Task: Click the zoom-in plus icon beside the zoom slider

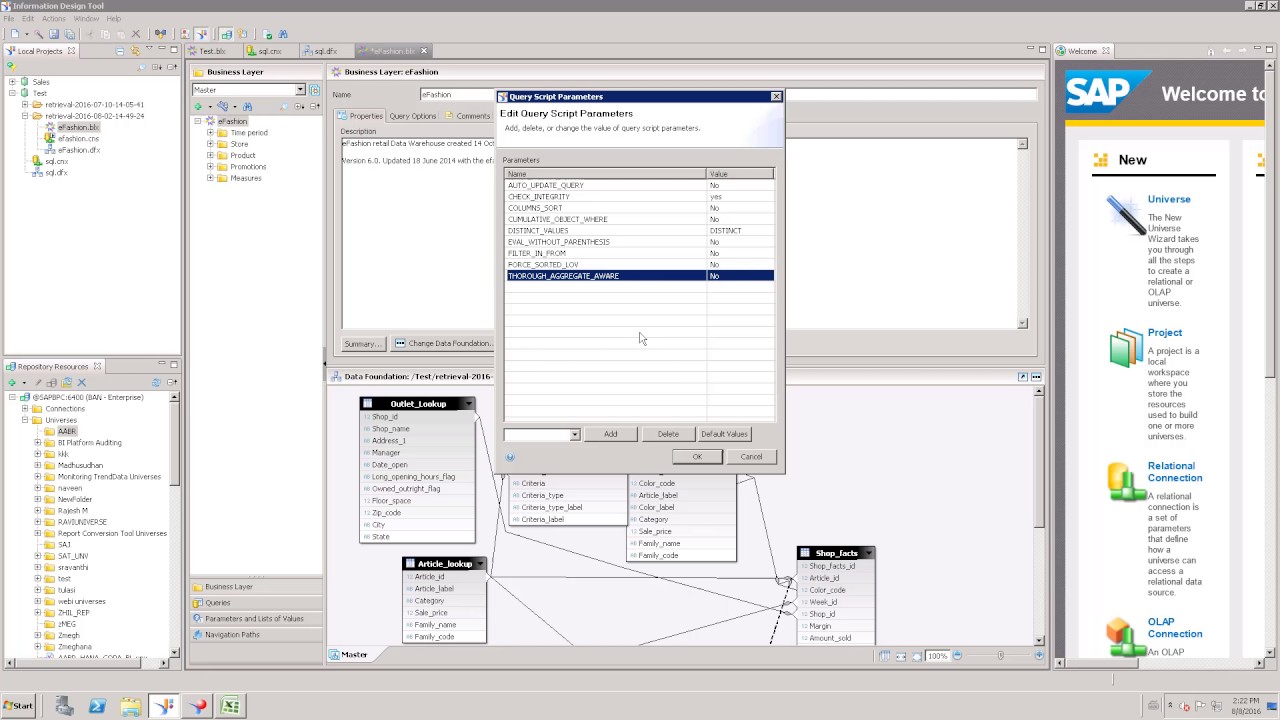Action: tap(1039, 655)
